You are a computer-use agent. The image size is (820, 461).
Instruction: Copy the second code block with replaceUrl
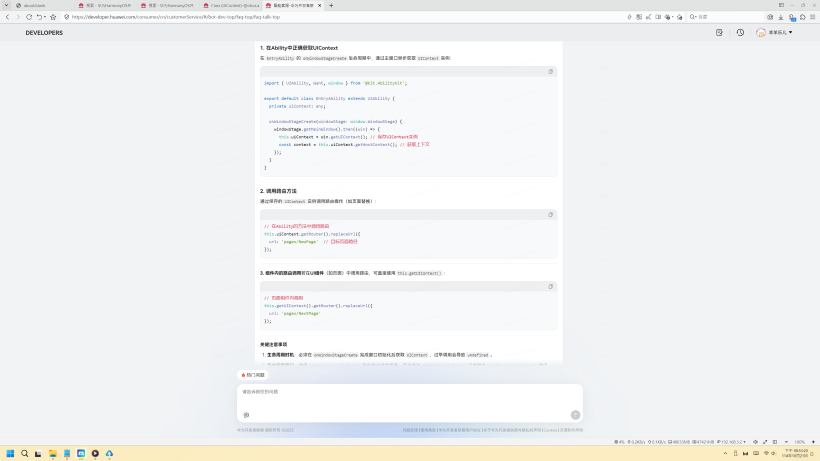pos(550,215)
